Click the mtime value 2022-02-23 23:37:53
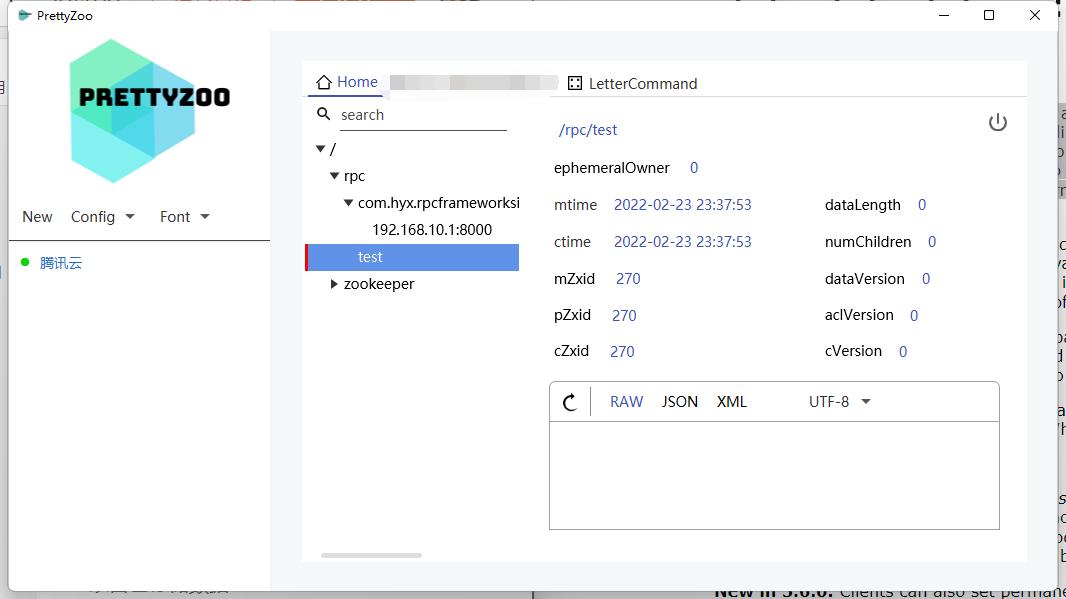The height and width of the screenshot is (599, 1066). pos(683,205)
